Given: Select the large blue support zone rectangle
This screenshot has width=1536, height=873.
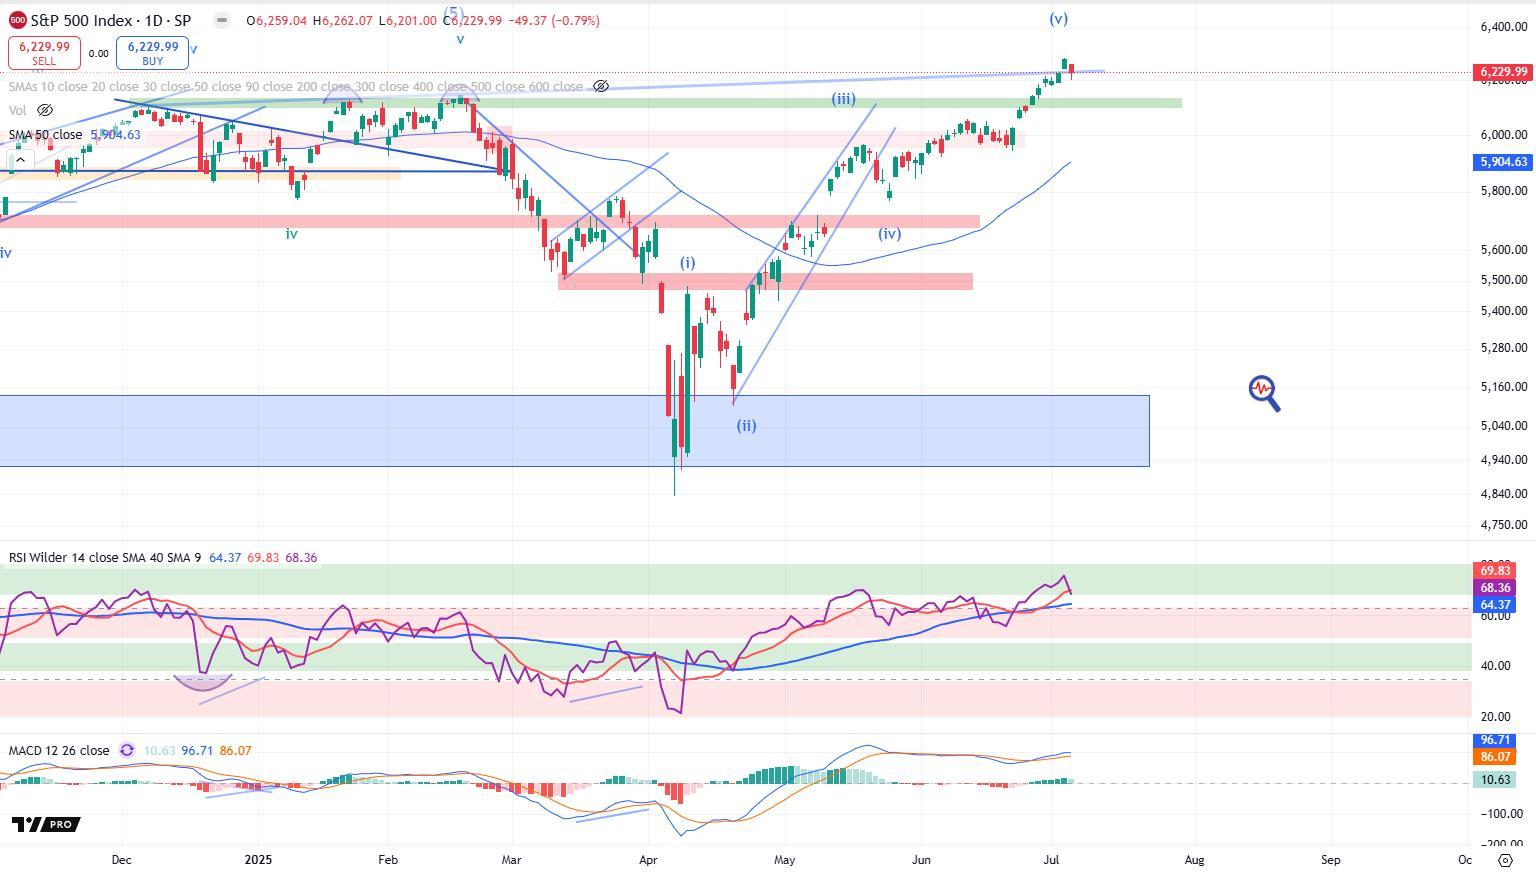Looking at the screenshot, I should click(x=574, y=431).
